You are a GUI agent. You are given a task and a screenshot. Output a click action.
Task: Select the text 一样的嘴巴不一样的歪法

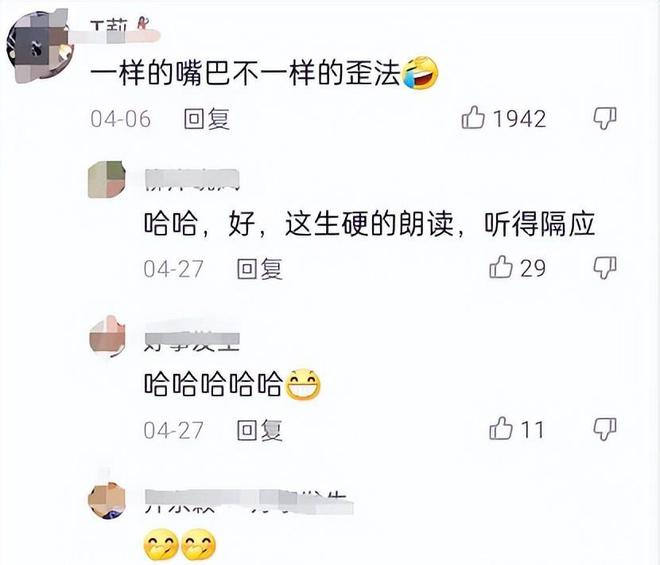pos(245,73)
